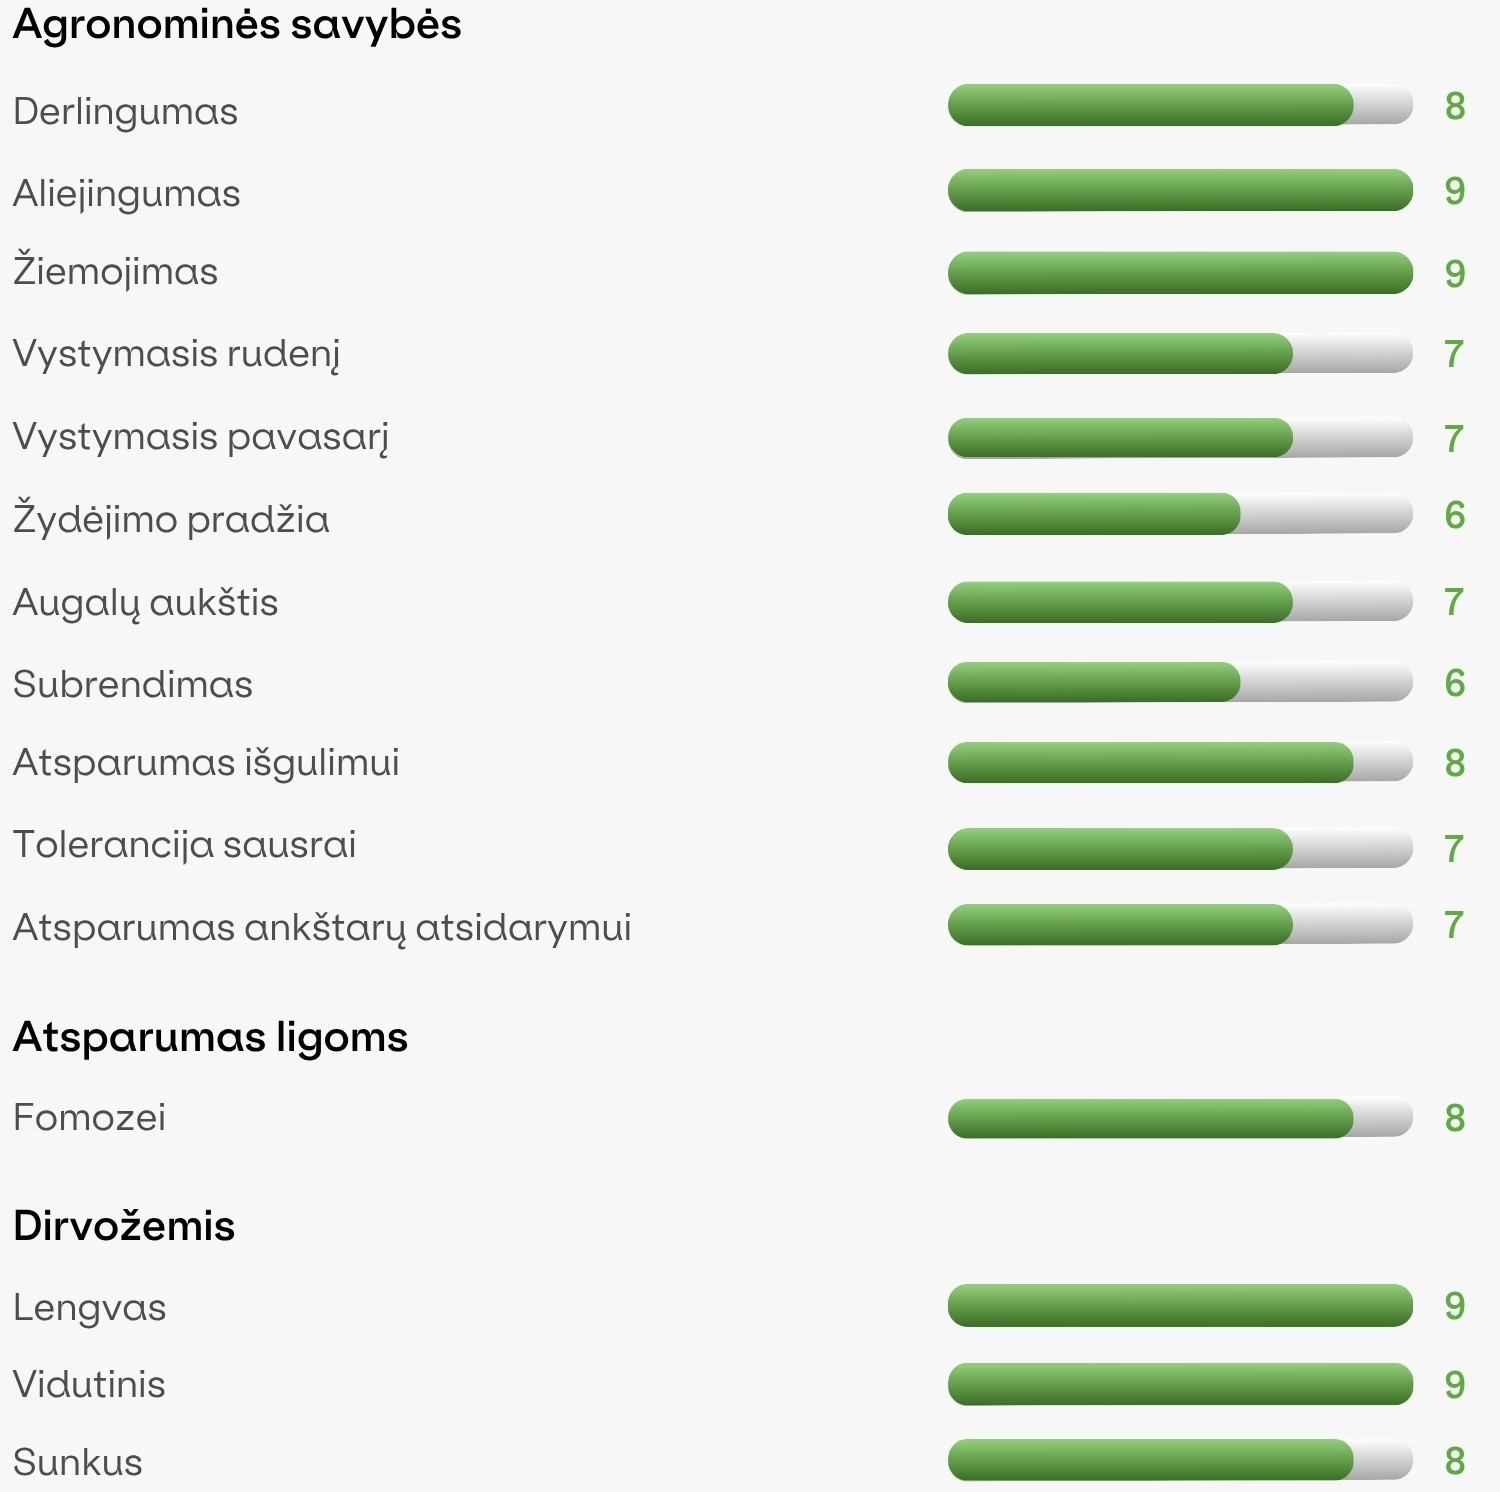Screen dimensions: 1500x1492
Task: Click the Vystymasis rudenį bar
Action: tap(1180, 354)
